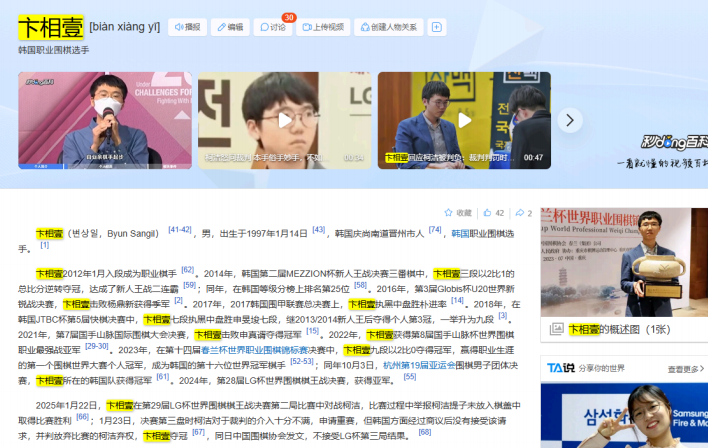708x448 pixels.
Task: Open the TA说 post image thumbnail
Action: [624, 415]
